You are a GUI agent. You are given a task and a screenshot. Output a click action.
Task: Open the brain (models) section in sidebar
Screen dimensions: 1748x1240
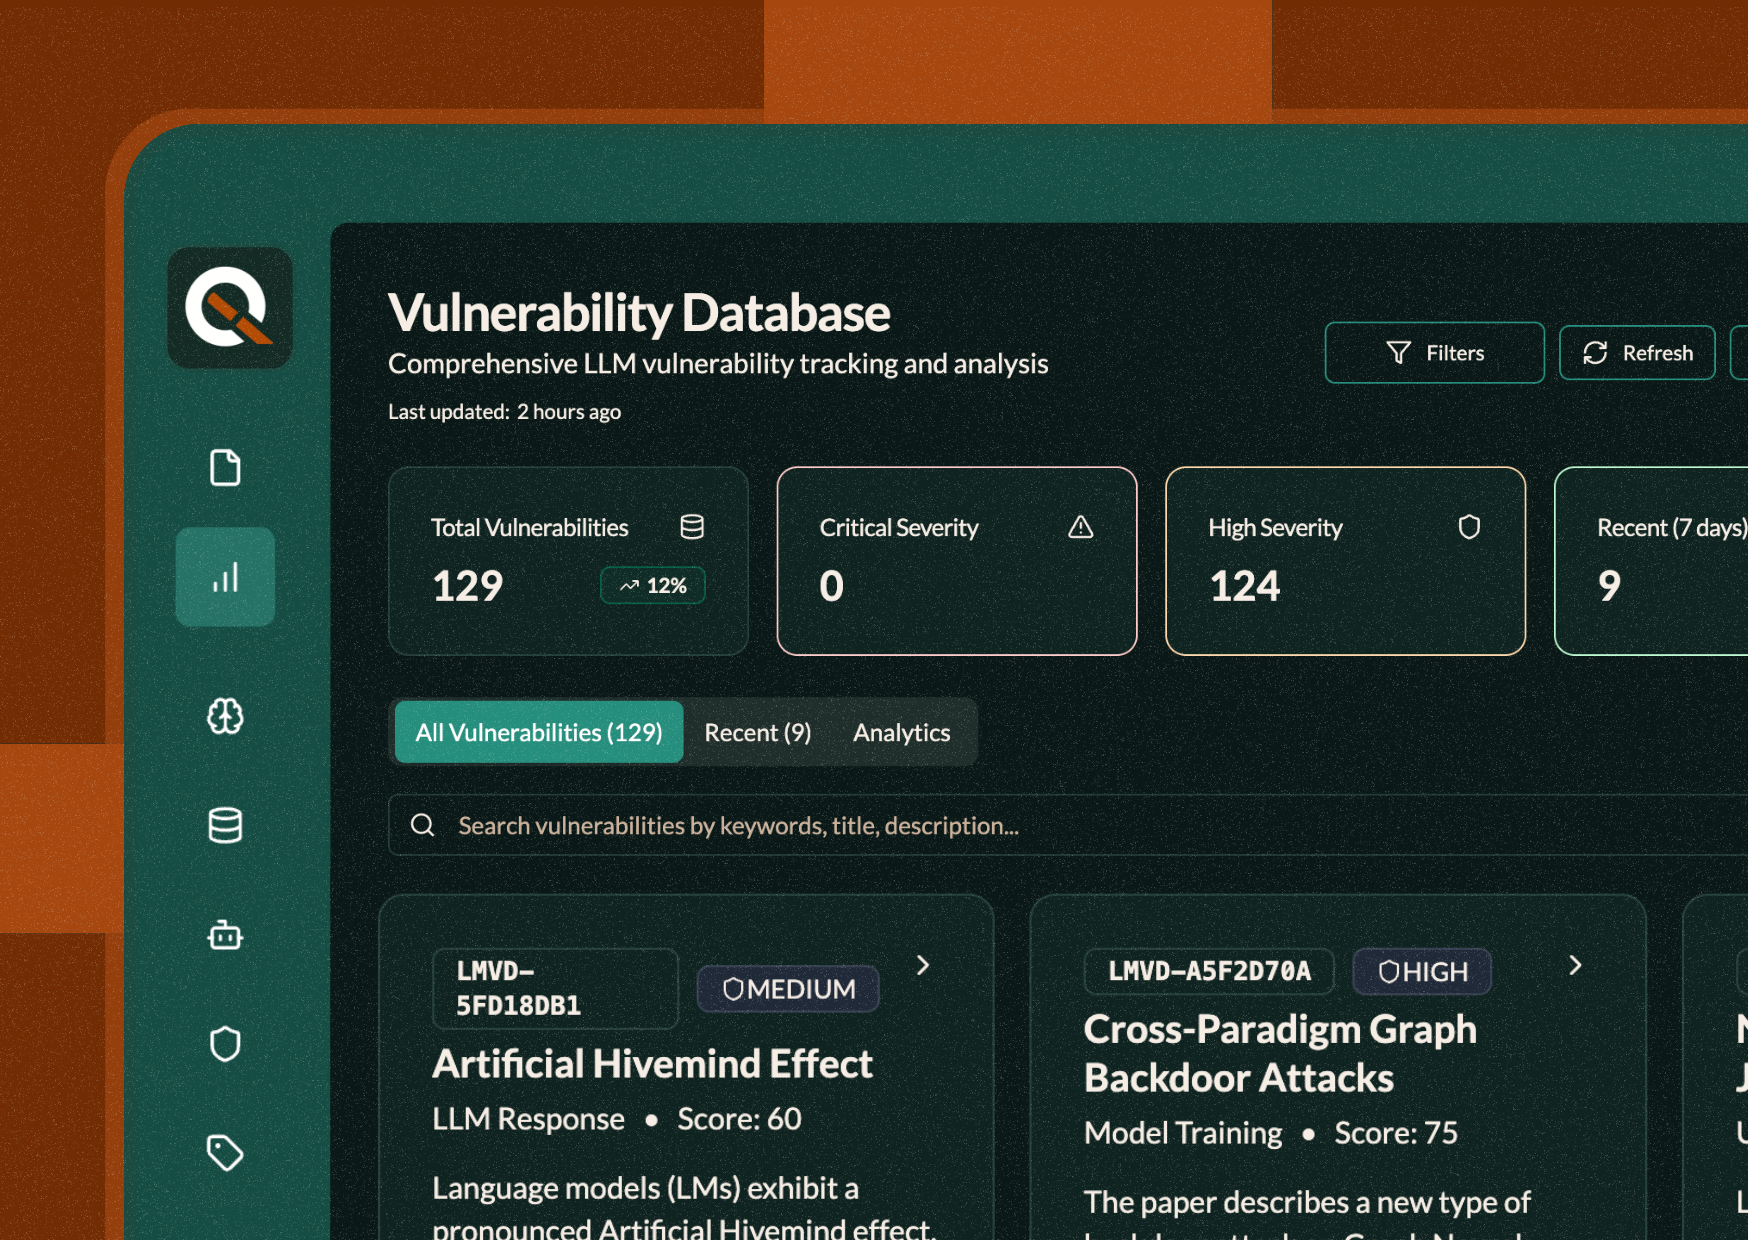(225, 717)
